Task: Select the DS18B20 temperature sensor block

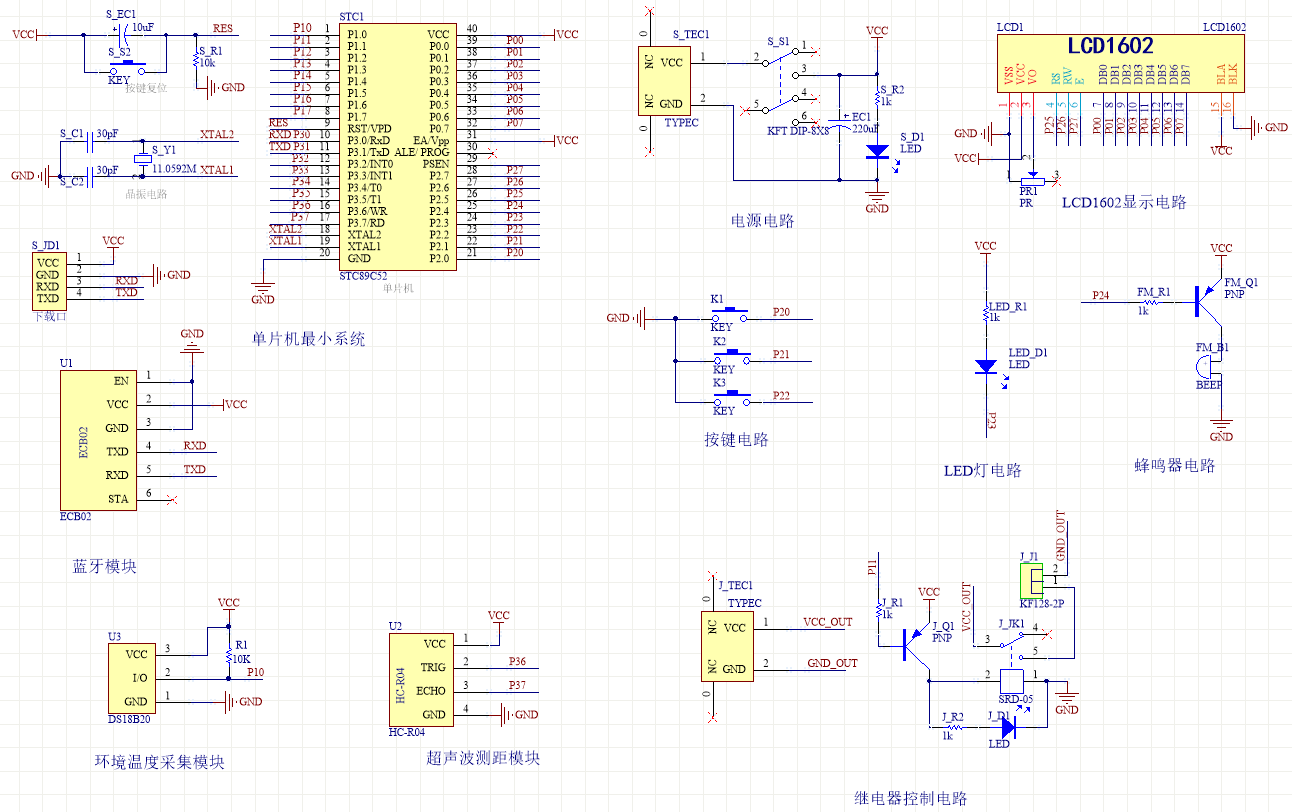Action: point(131,677)
